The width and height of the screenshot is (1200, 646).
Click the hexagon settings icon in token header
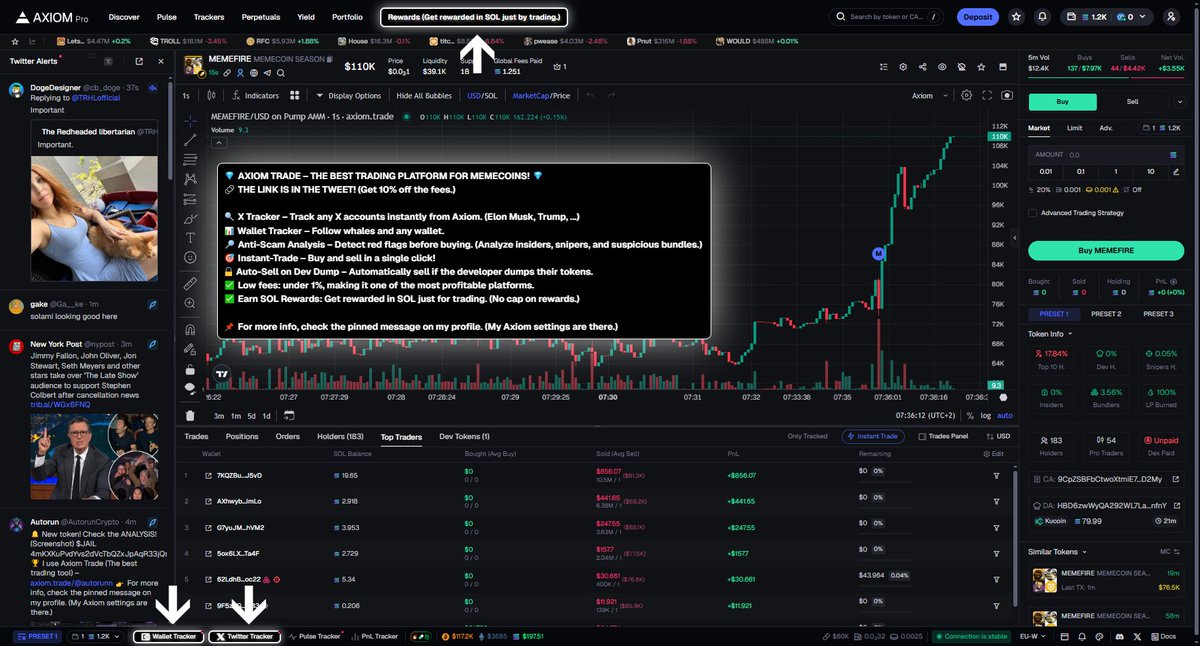(903, 66)
